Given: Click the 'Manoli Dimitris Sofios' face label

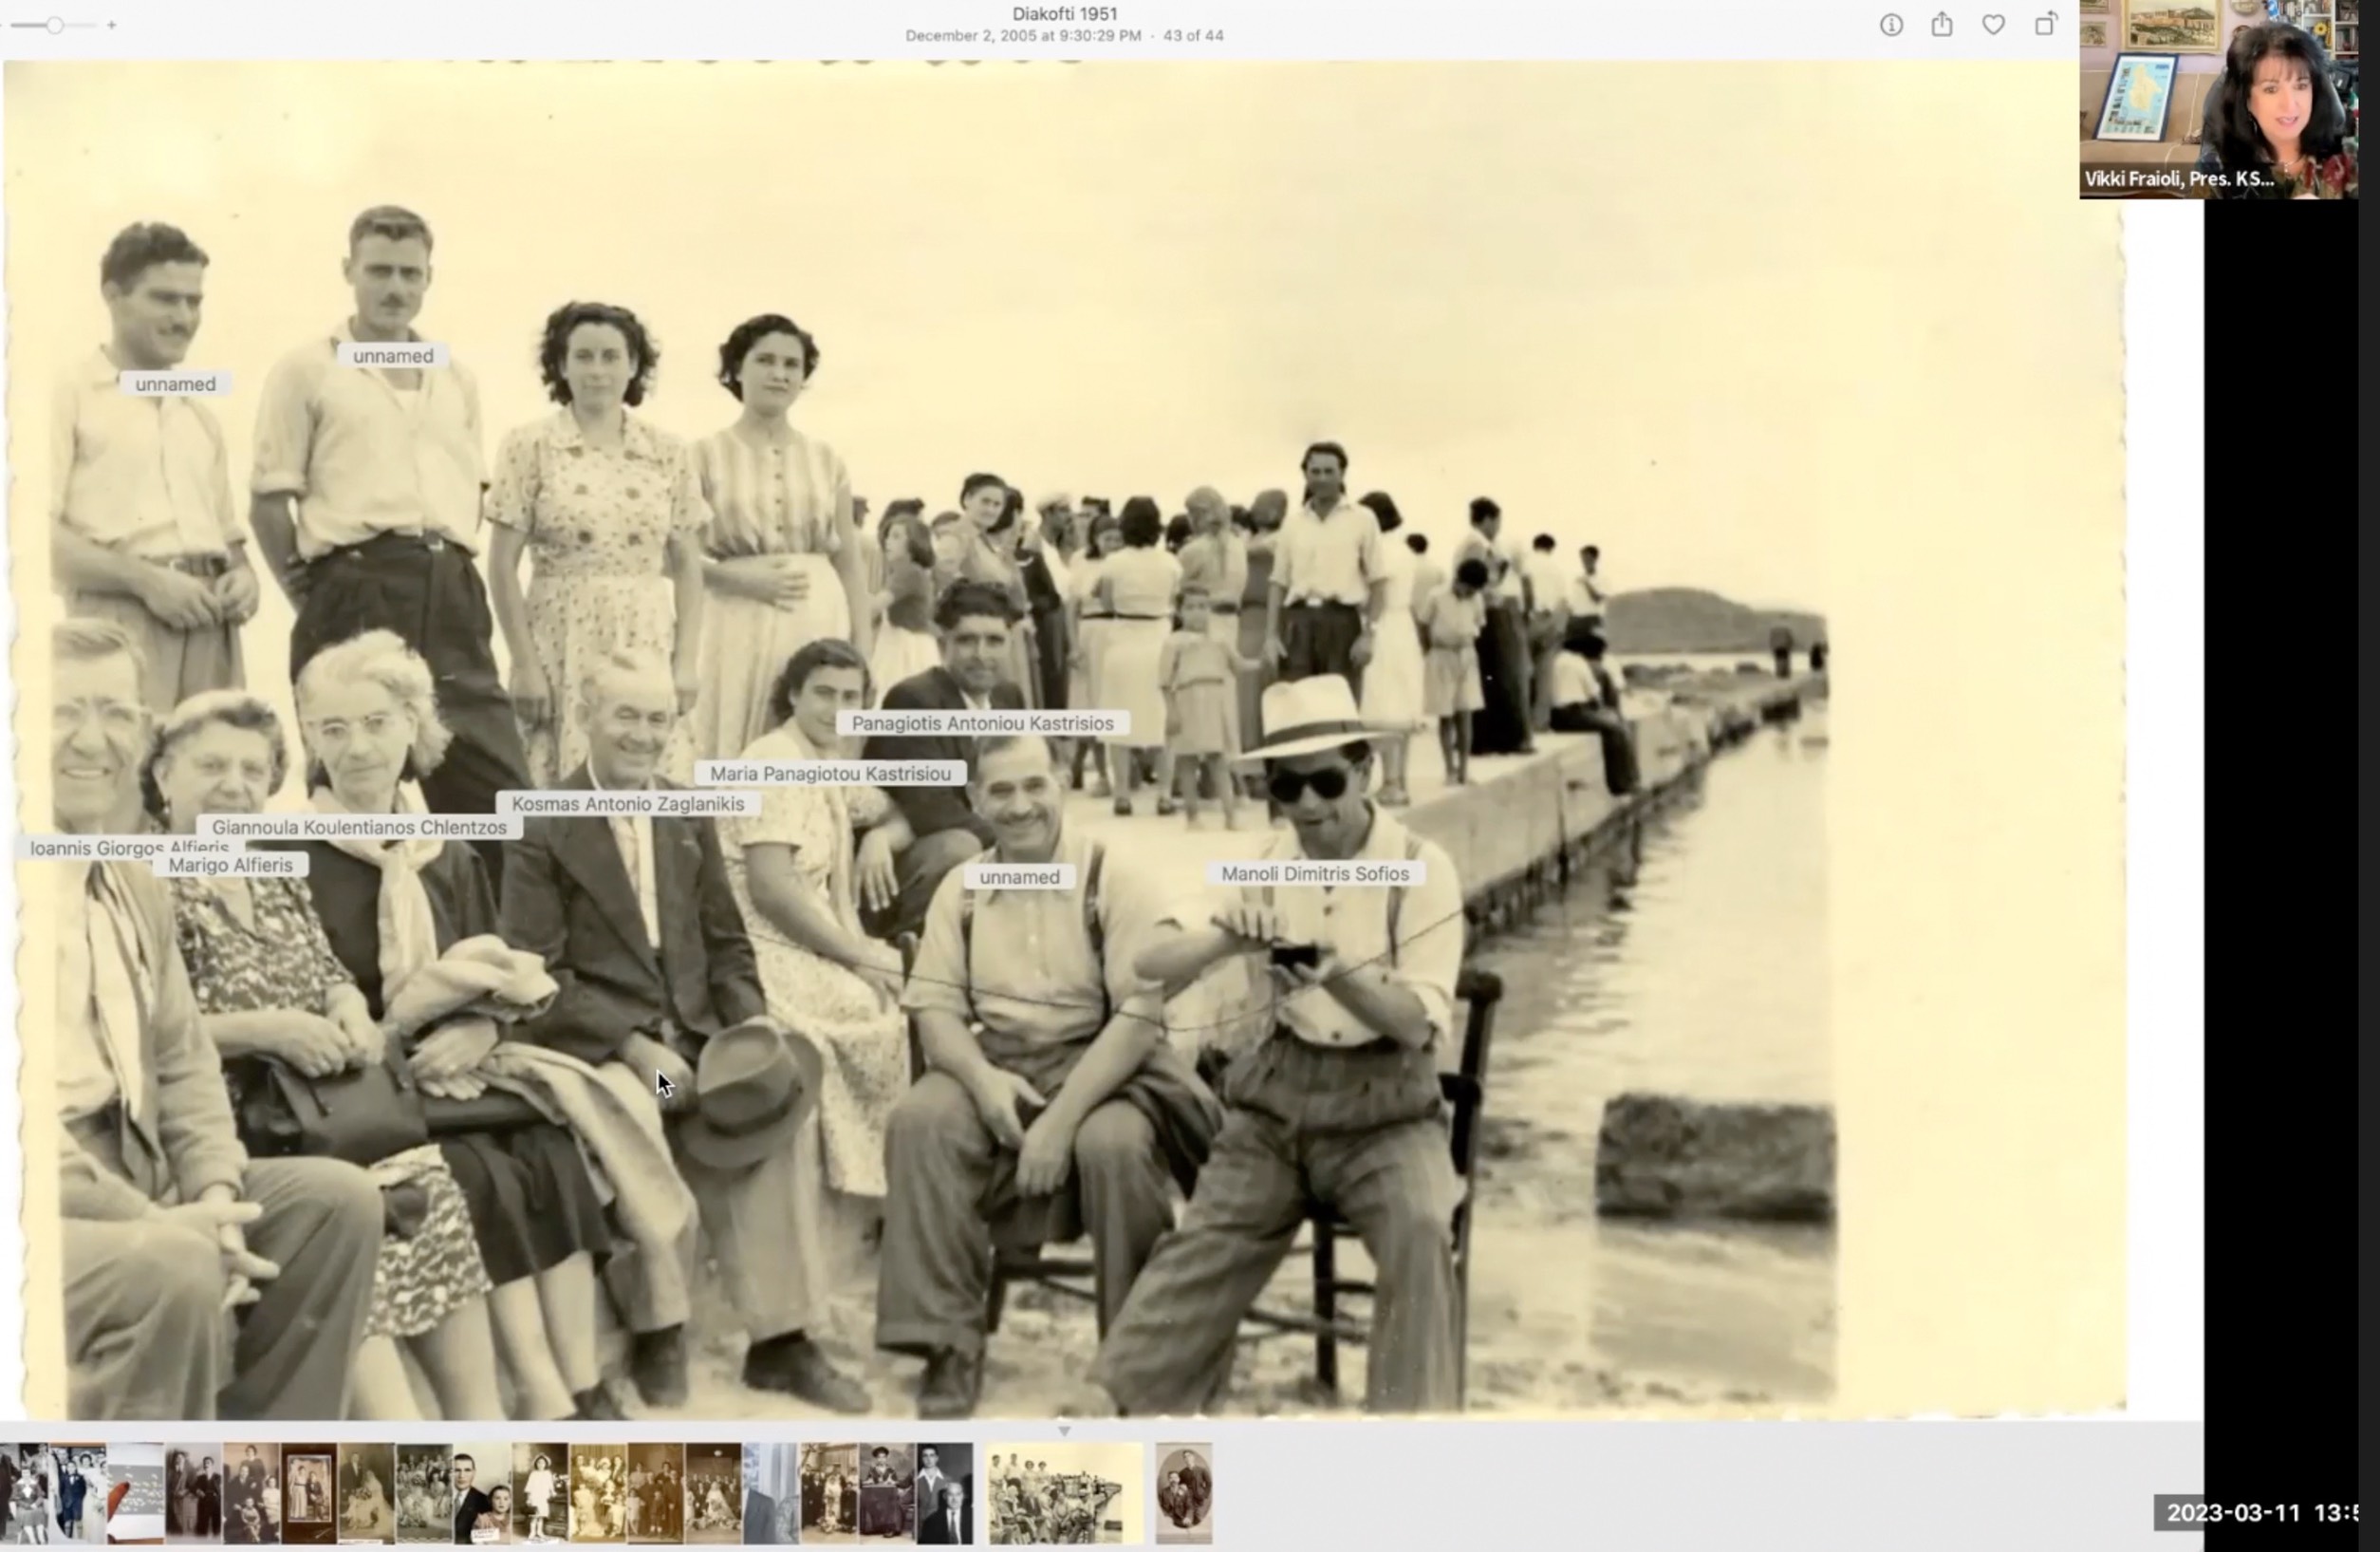Looking at the screenshot, I should 1314,874.
